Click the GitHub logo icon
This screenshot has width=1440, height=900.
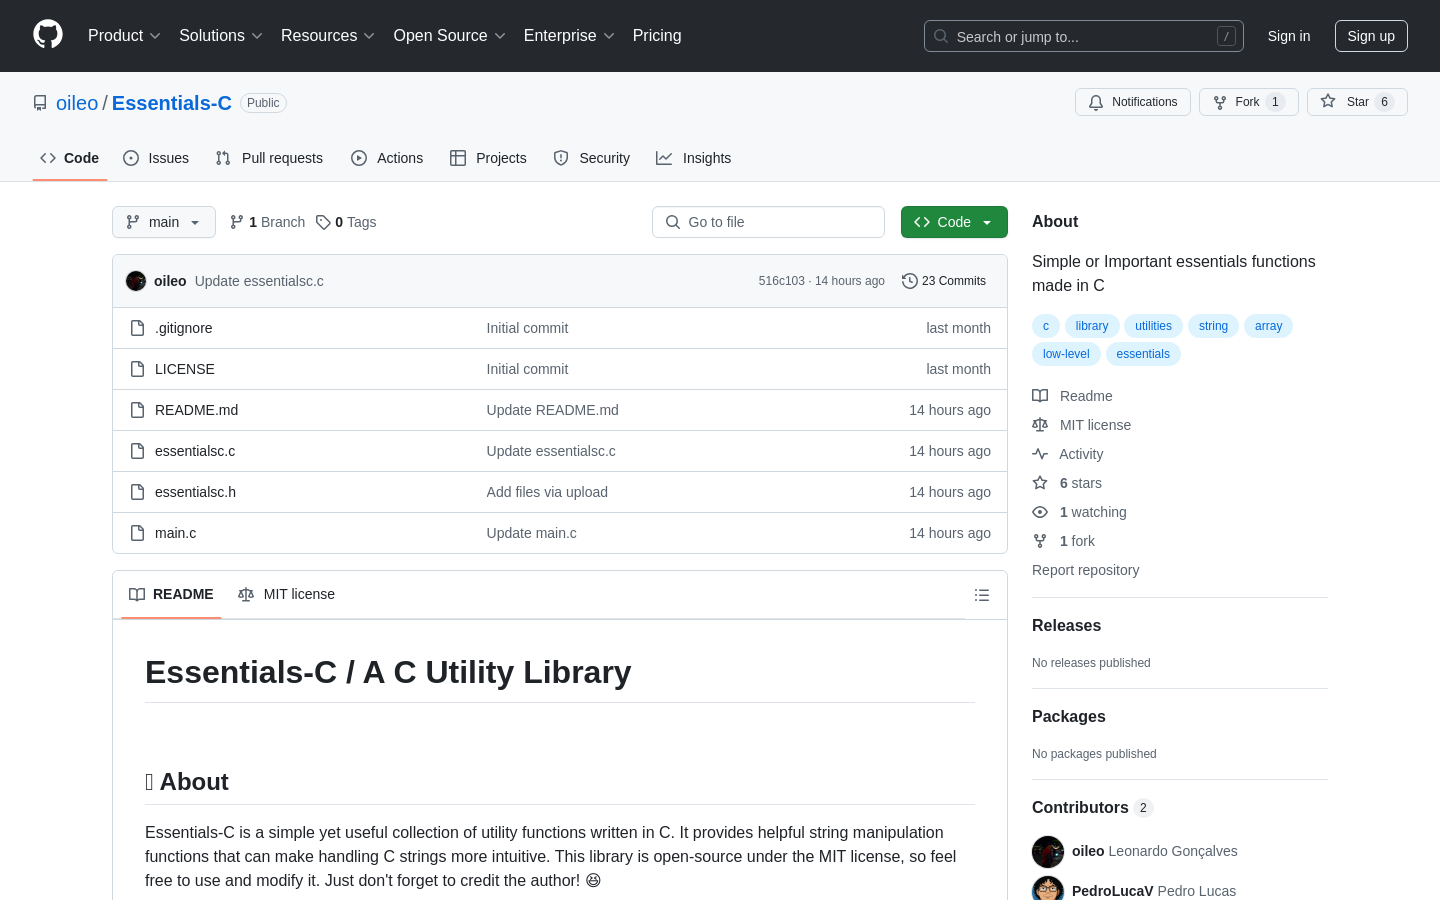pos(48,35)
